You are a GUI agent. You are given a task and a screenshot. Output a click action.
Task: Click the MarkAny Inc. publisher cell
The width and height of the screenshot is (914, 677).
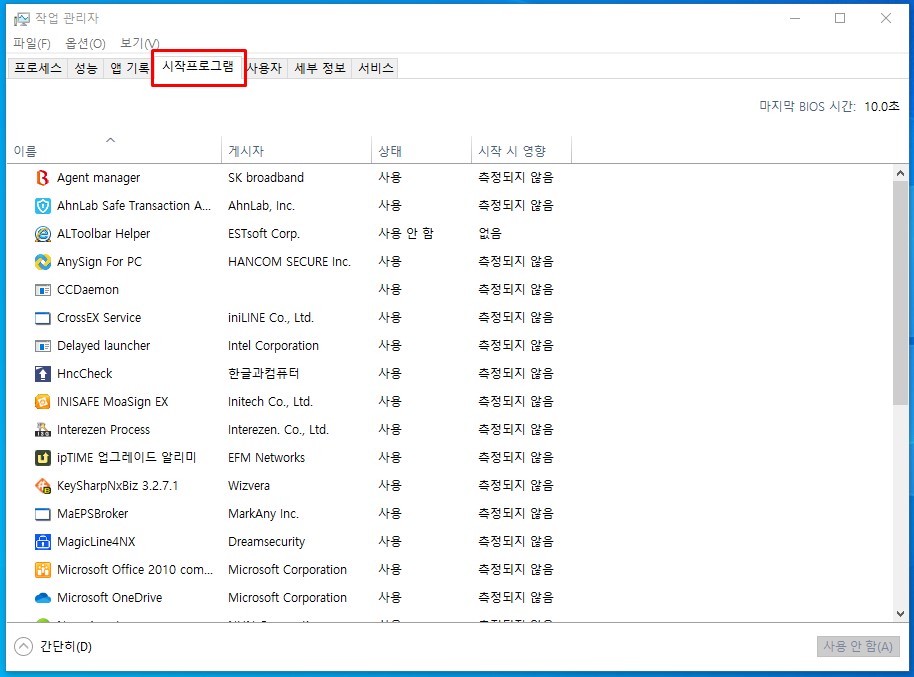263,514
